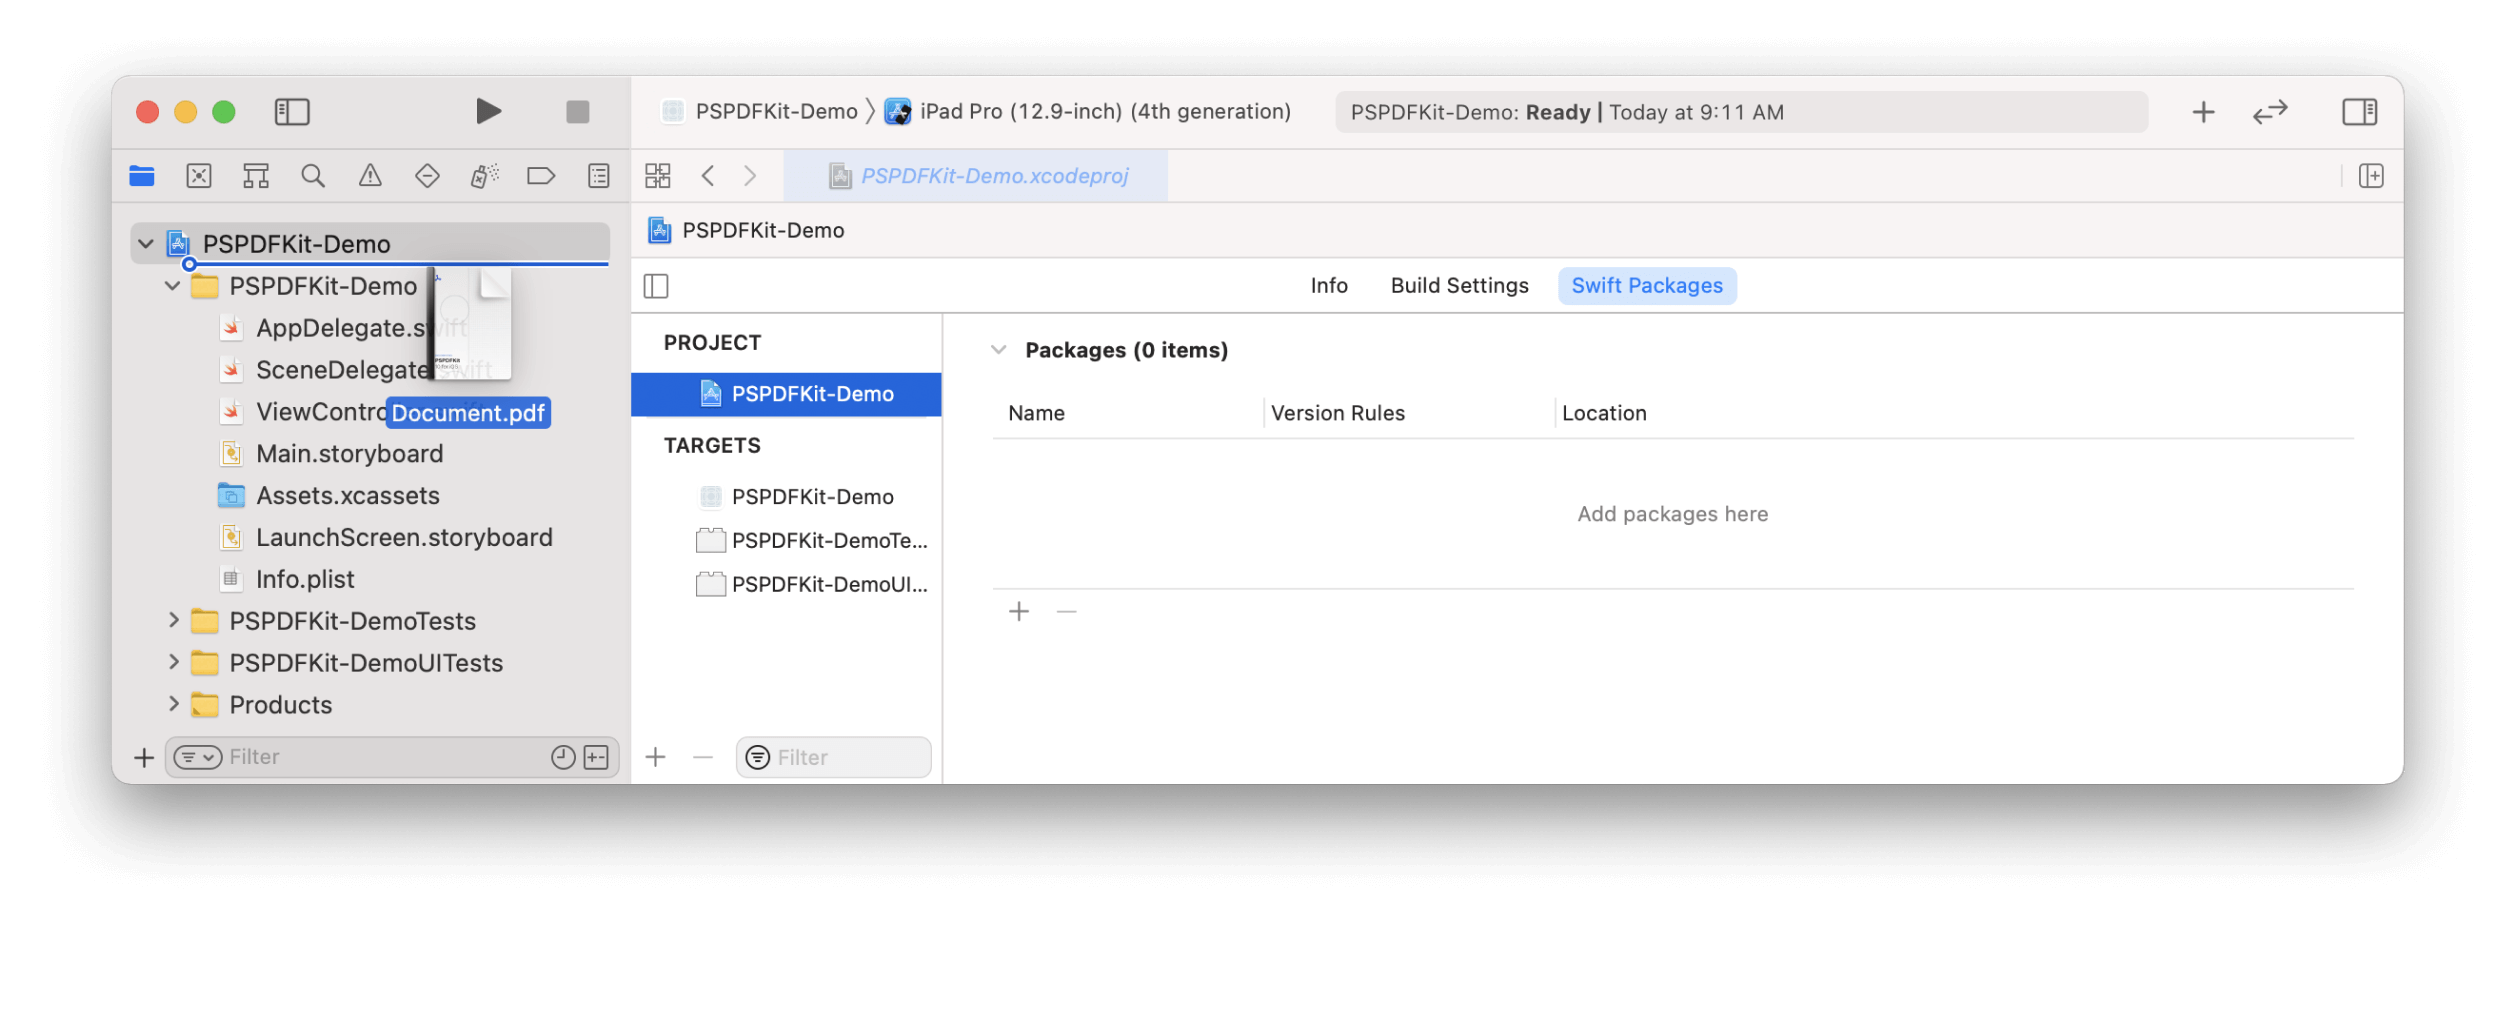Screen dimensions: 2516x1010
Task: Switch to the Build Settings tab
Action: [1459, 285]
